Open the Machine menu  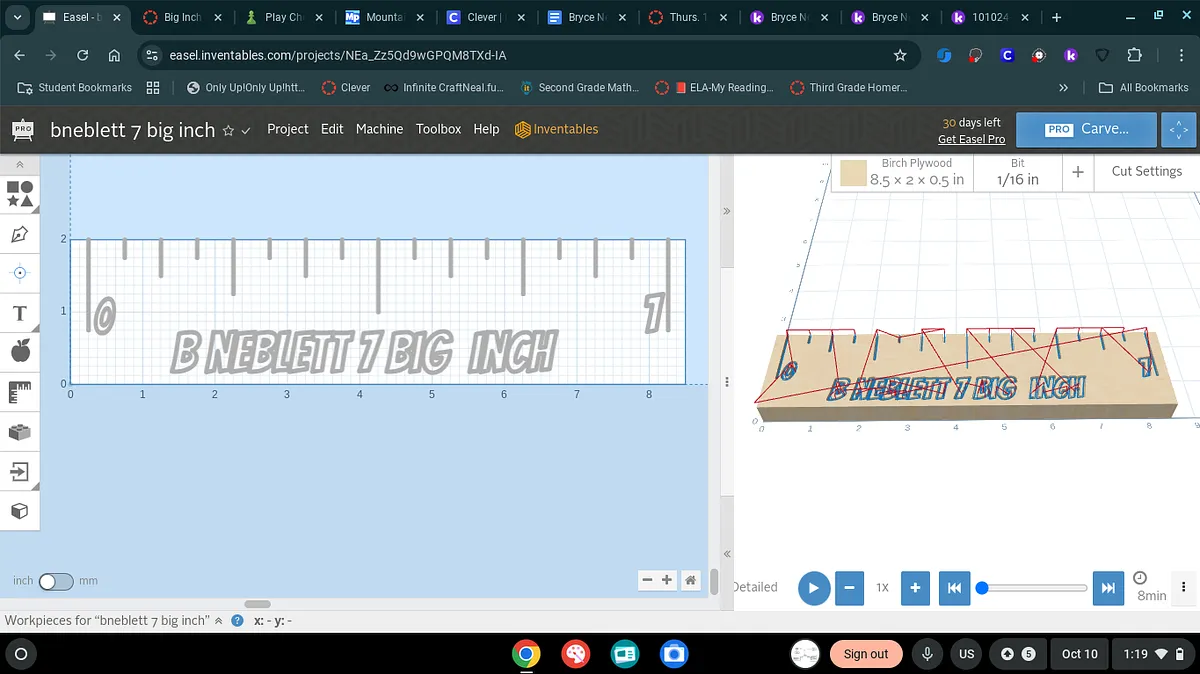[379, 129]
